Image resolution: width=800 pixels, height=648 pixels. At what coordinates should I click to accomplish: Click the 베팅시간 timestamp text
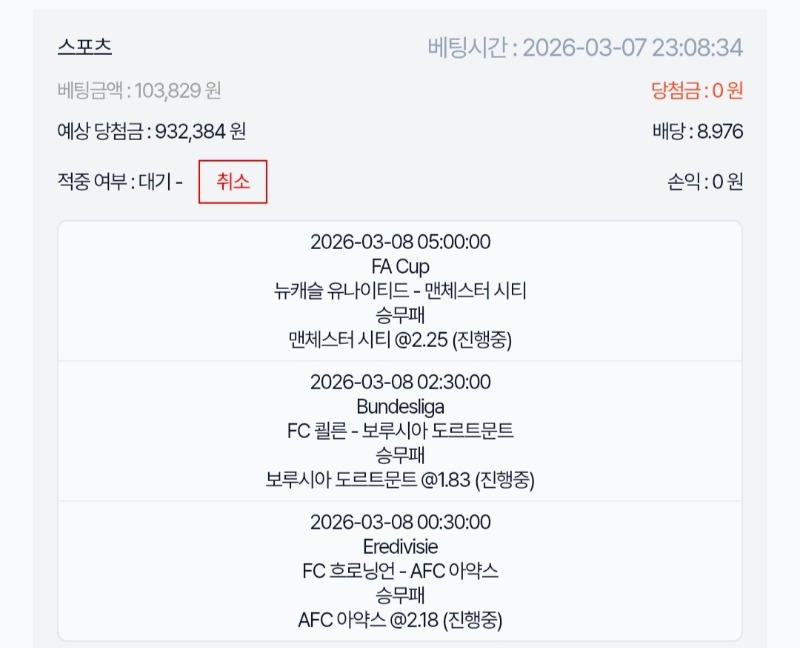tap(585, 47)
